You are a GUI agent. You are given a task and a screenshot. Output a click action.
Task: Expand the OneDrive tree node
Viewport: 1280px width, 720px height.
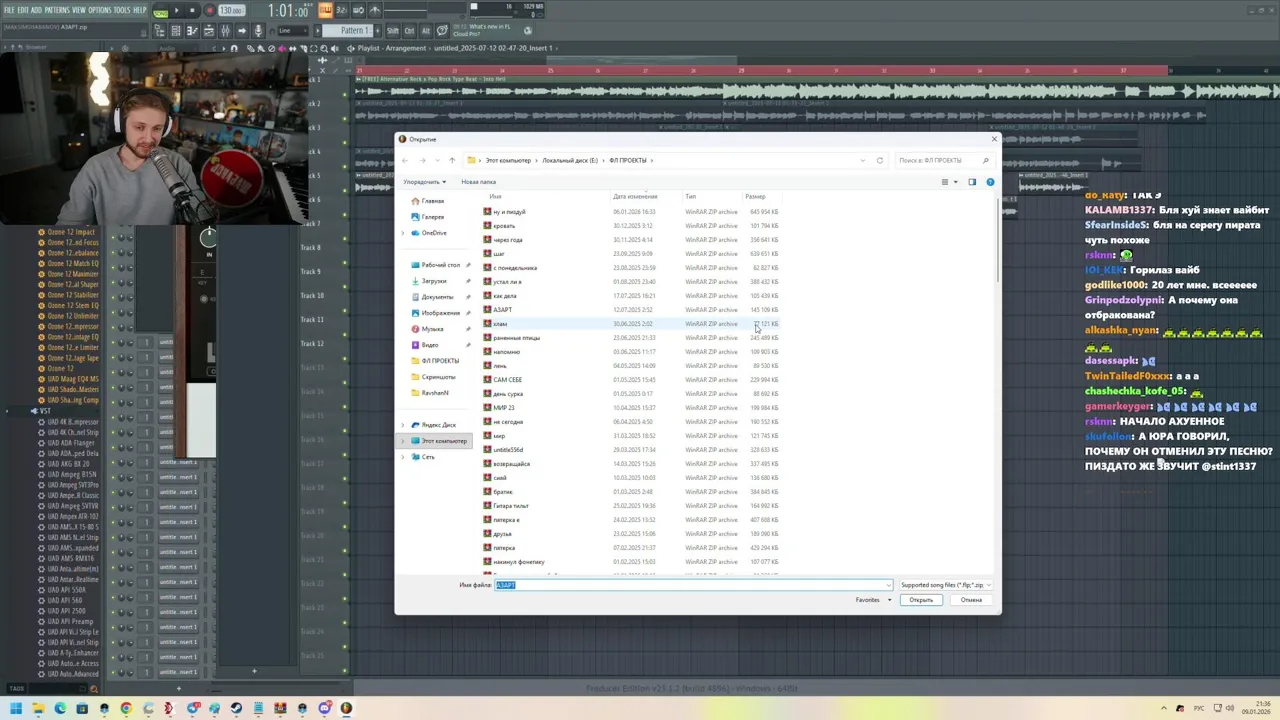coord(403,233)
